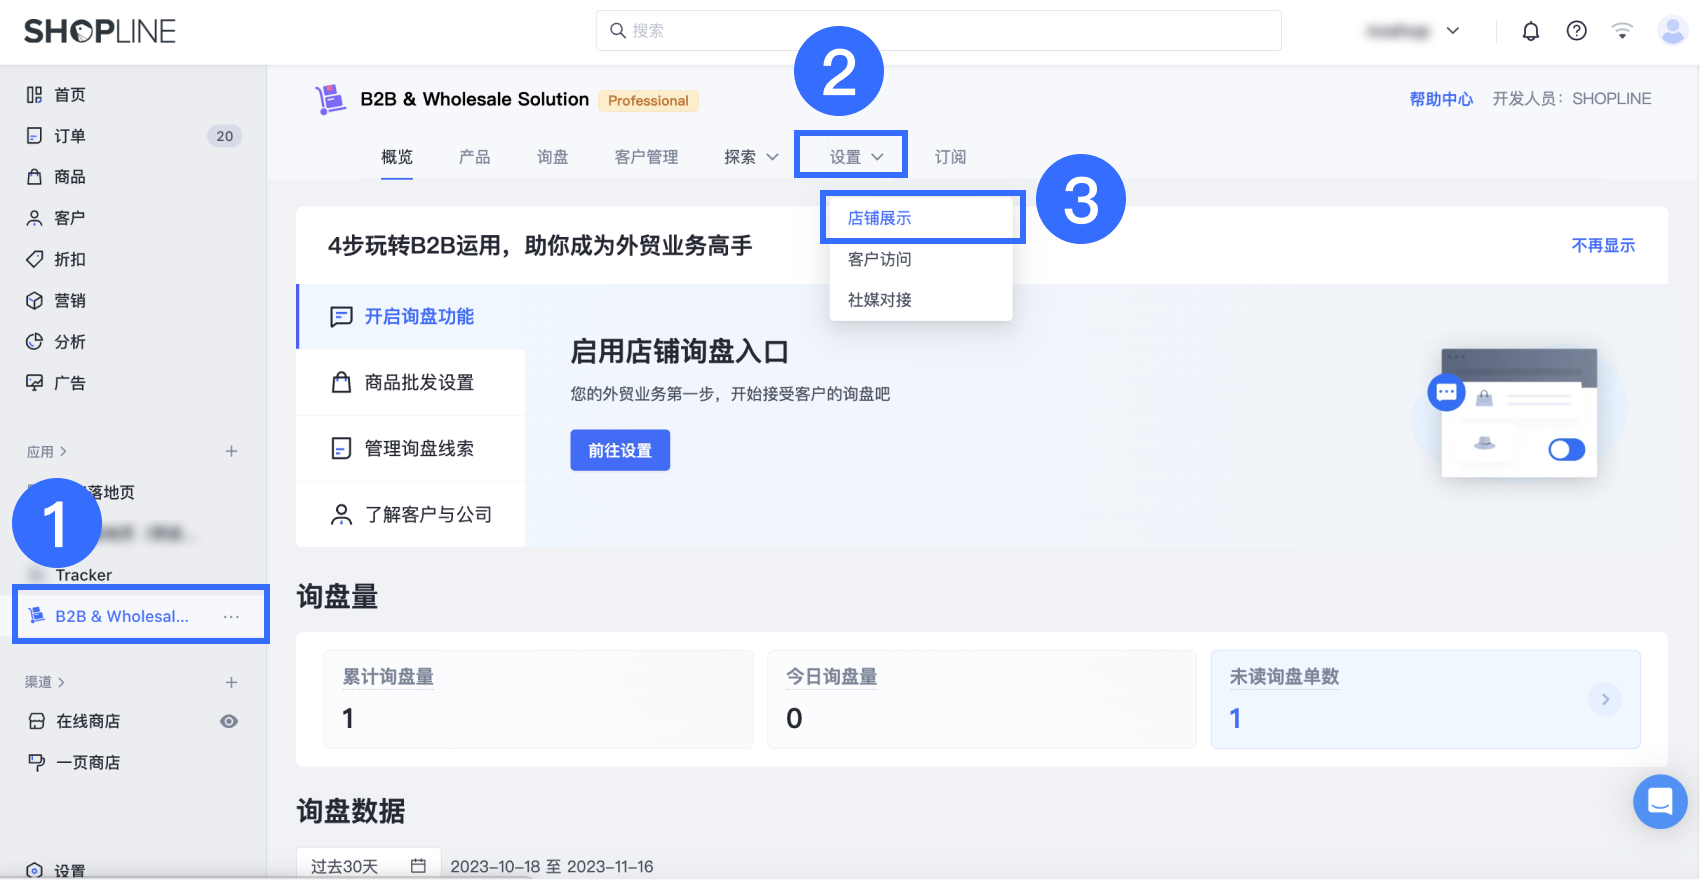The width and height of the screenshot is (1700, 880).
Task: Expand the 渠道 section chevron
Action: (x=62, y=682)
